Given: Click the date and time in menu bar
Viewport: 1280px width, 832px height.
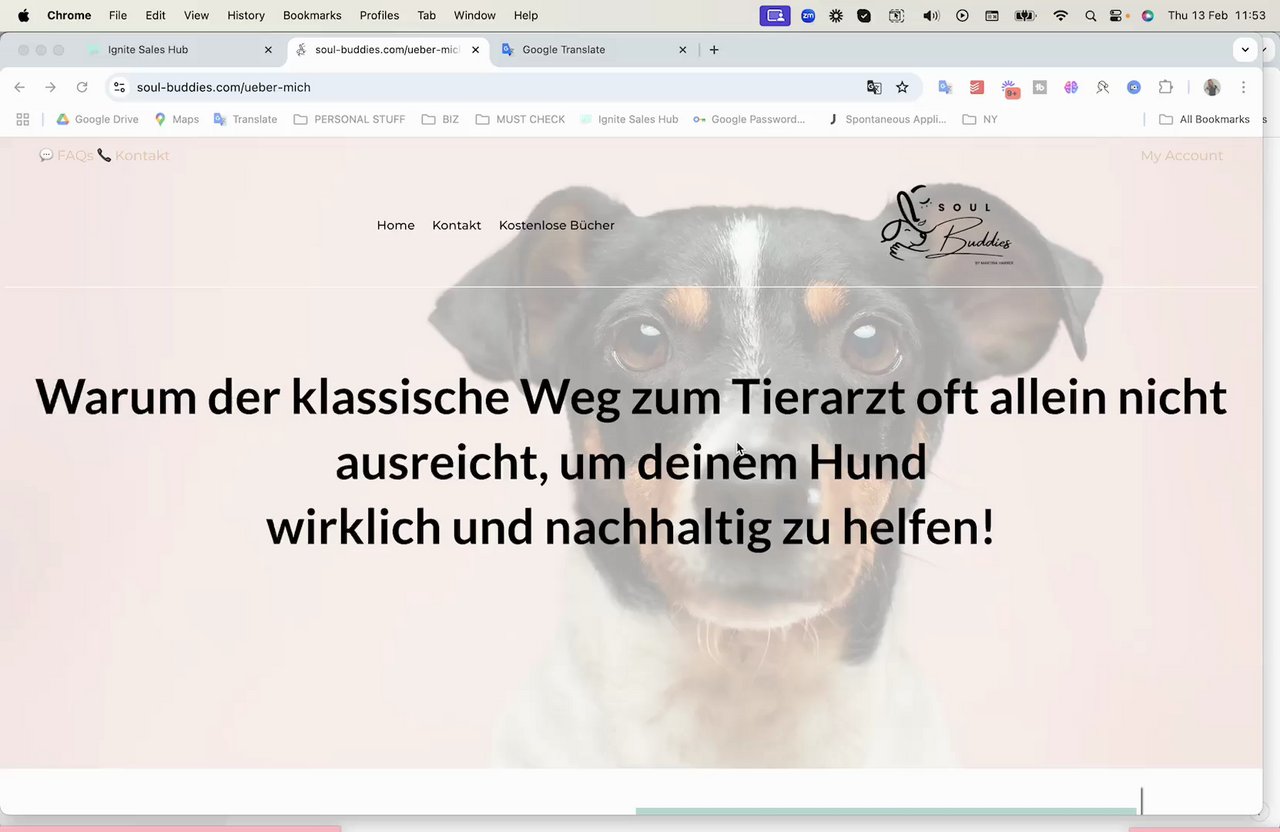Looking at the screenshot, I should [x=1217, y=15].
